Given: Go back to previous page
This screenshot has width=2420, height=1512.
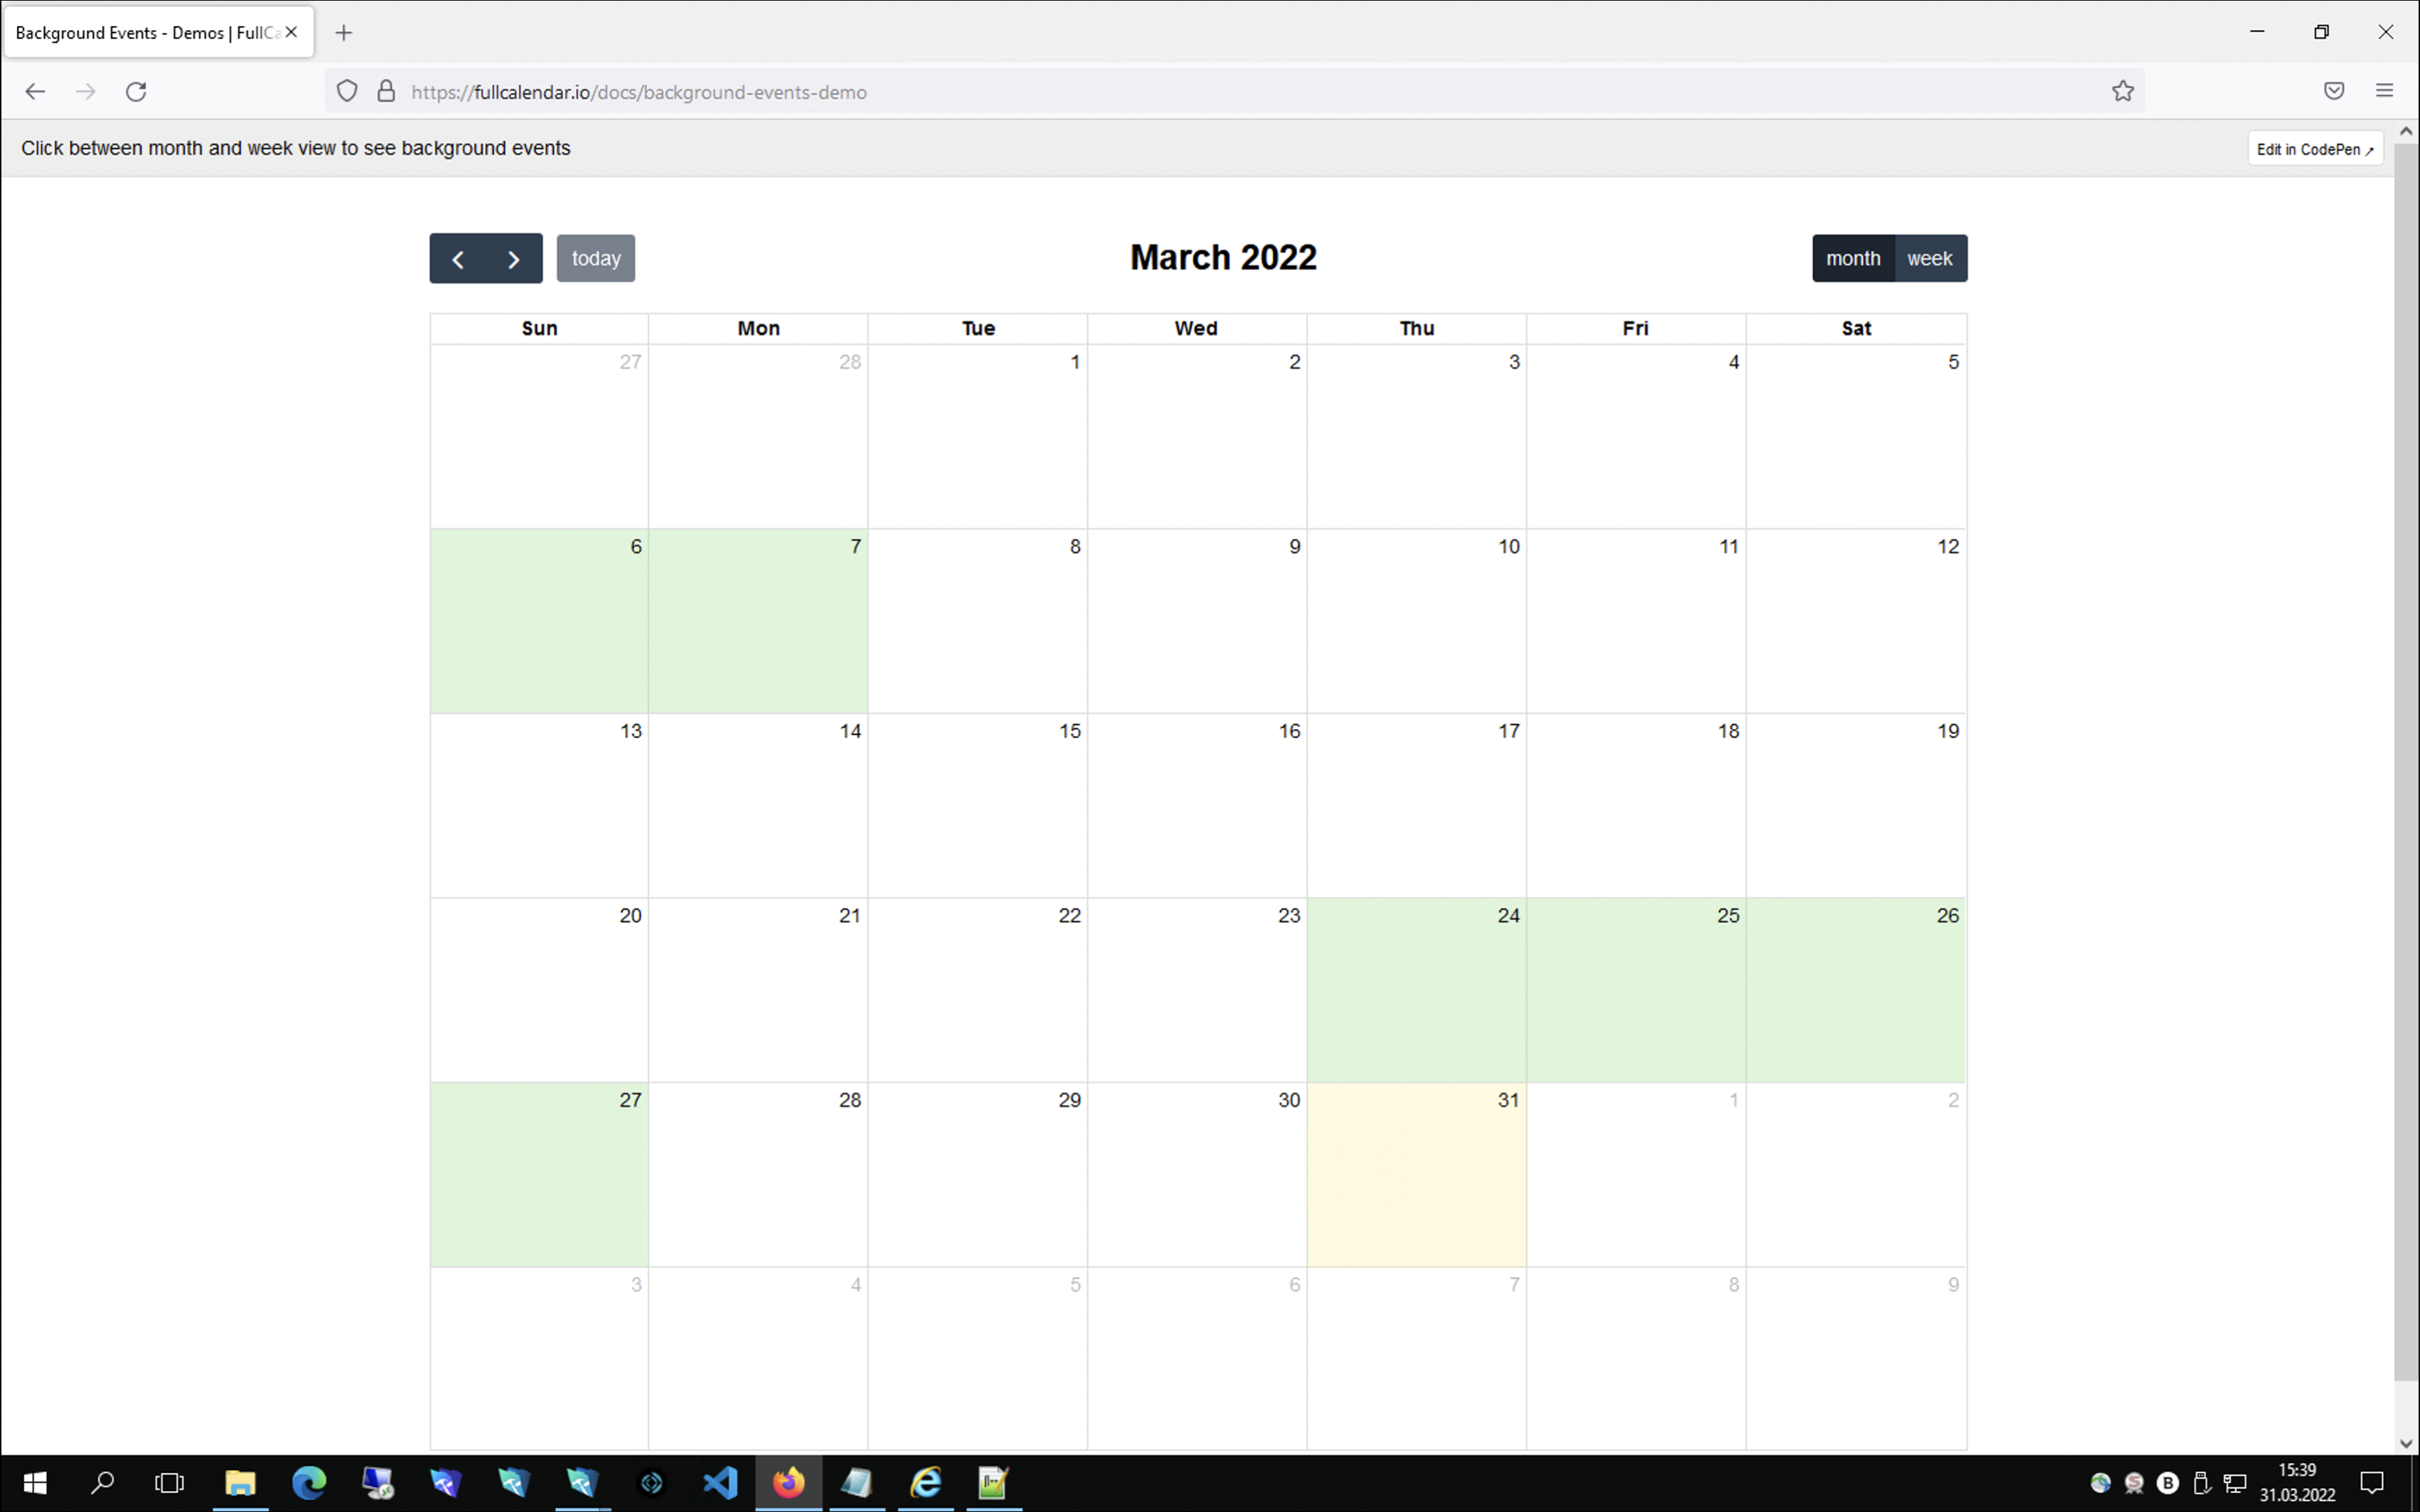Looking at the screenshot, I should point(35,92).
